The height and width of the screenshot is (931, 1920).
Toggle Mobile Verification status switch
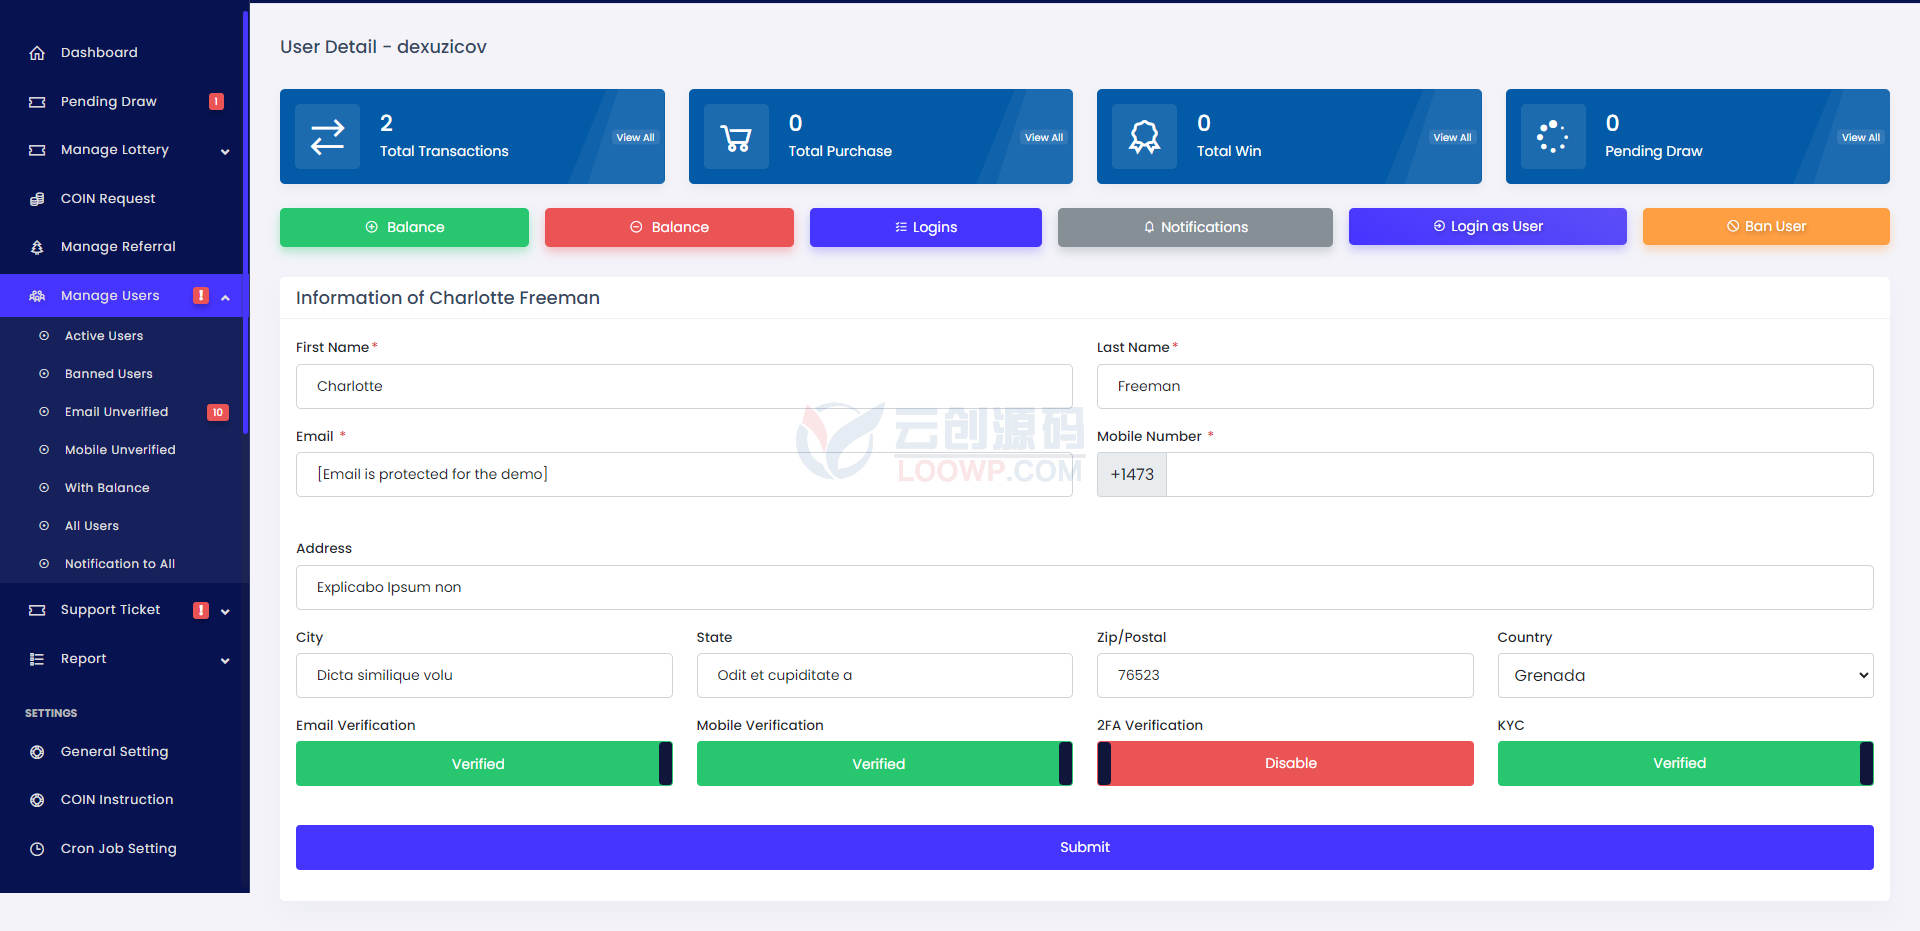click(885, 764)
